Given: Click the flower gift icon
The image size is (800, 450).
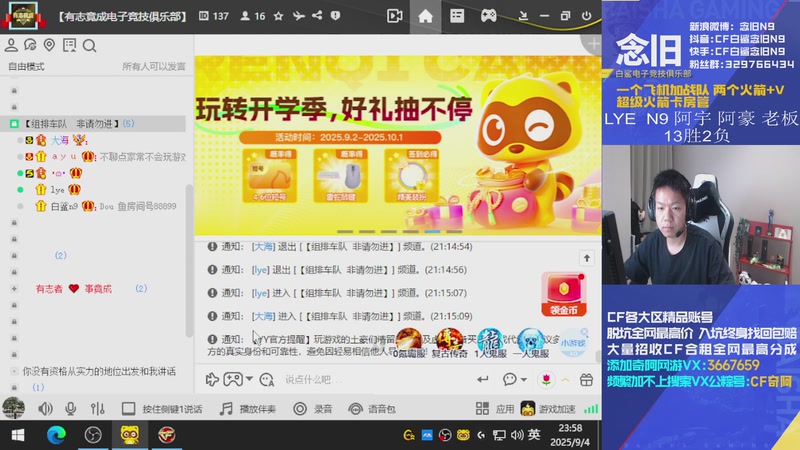Looking at the screenshot, I should 546,379.
